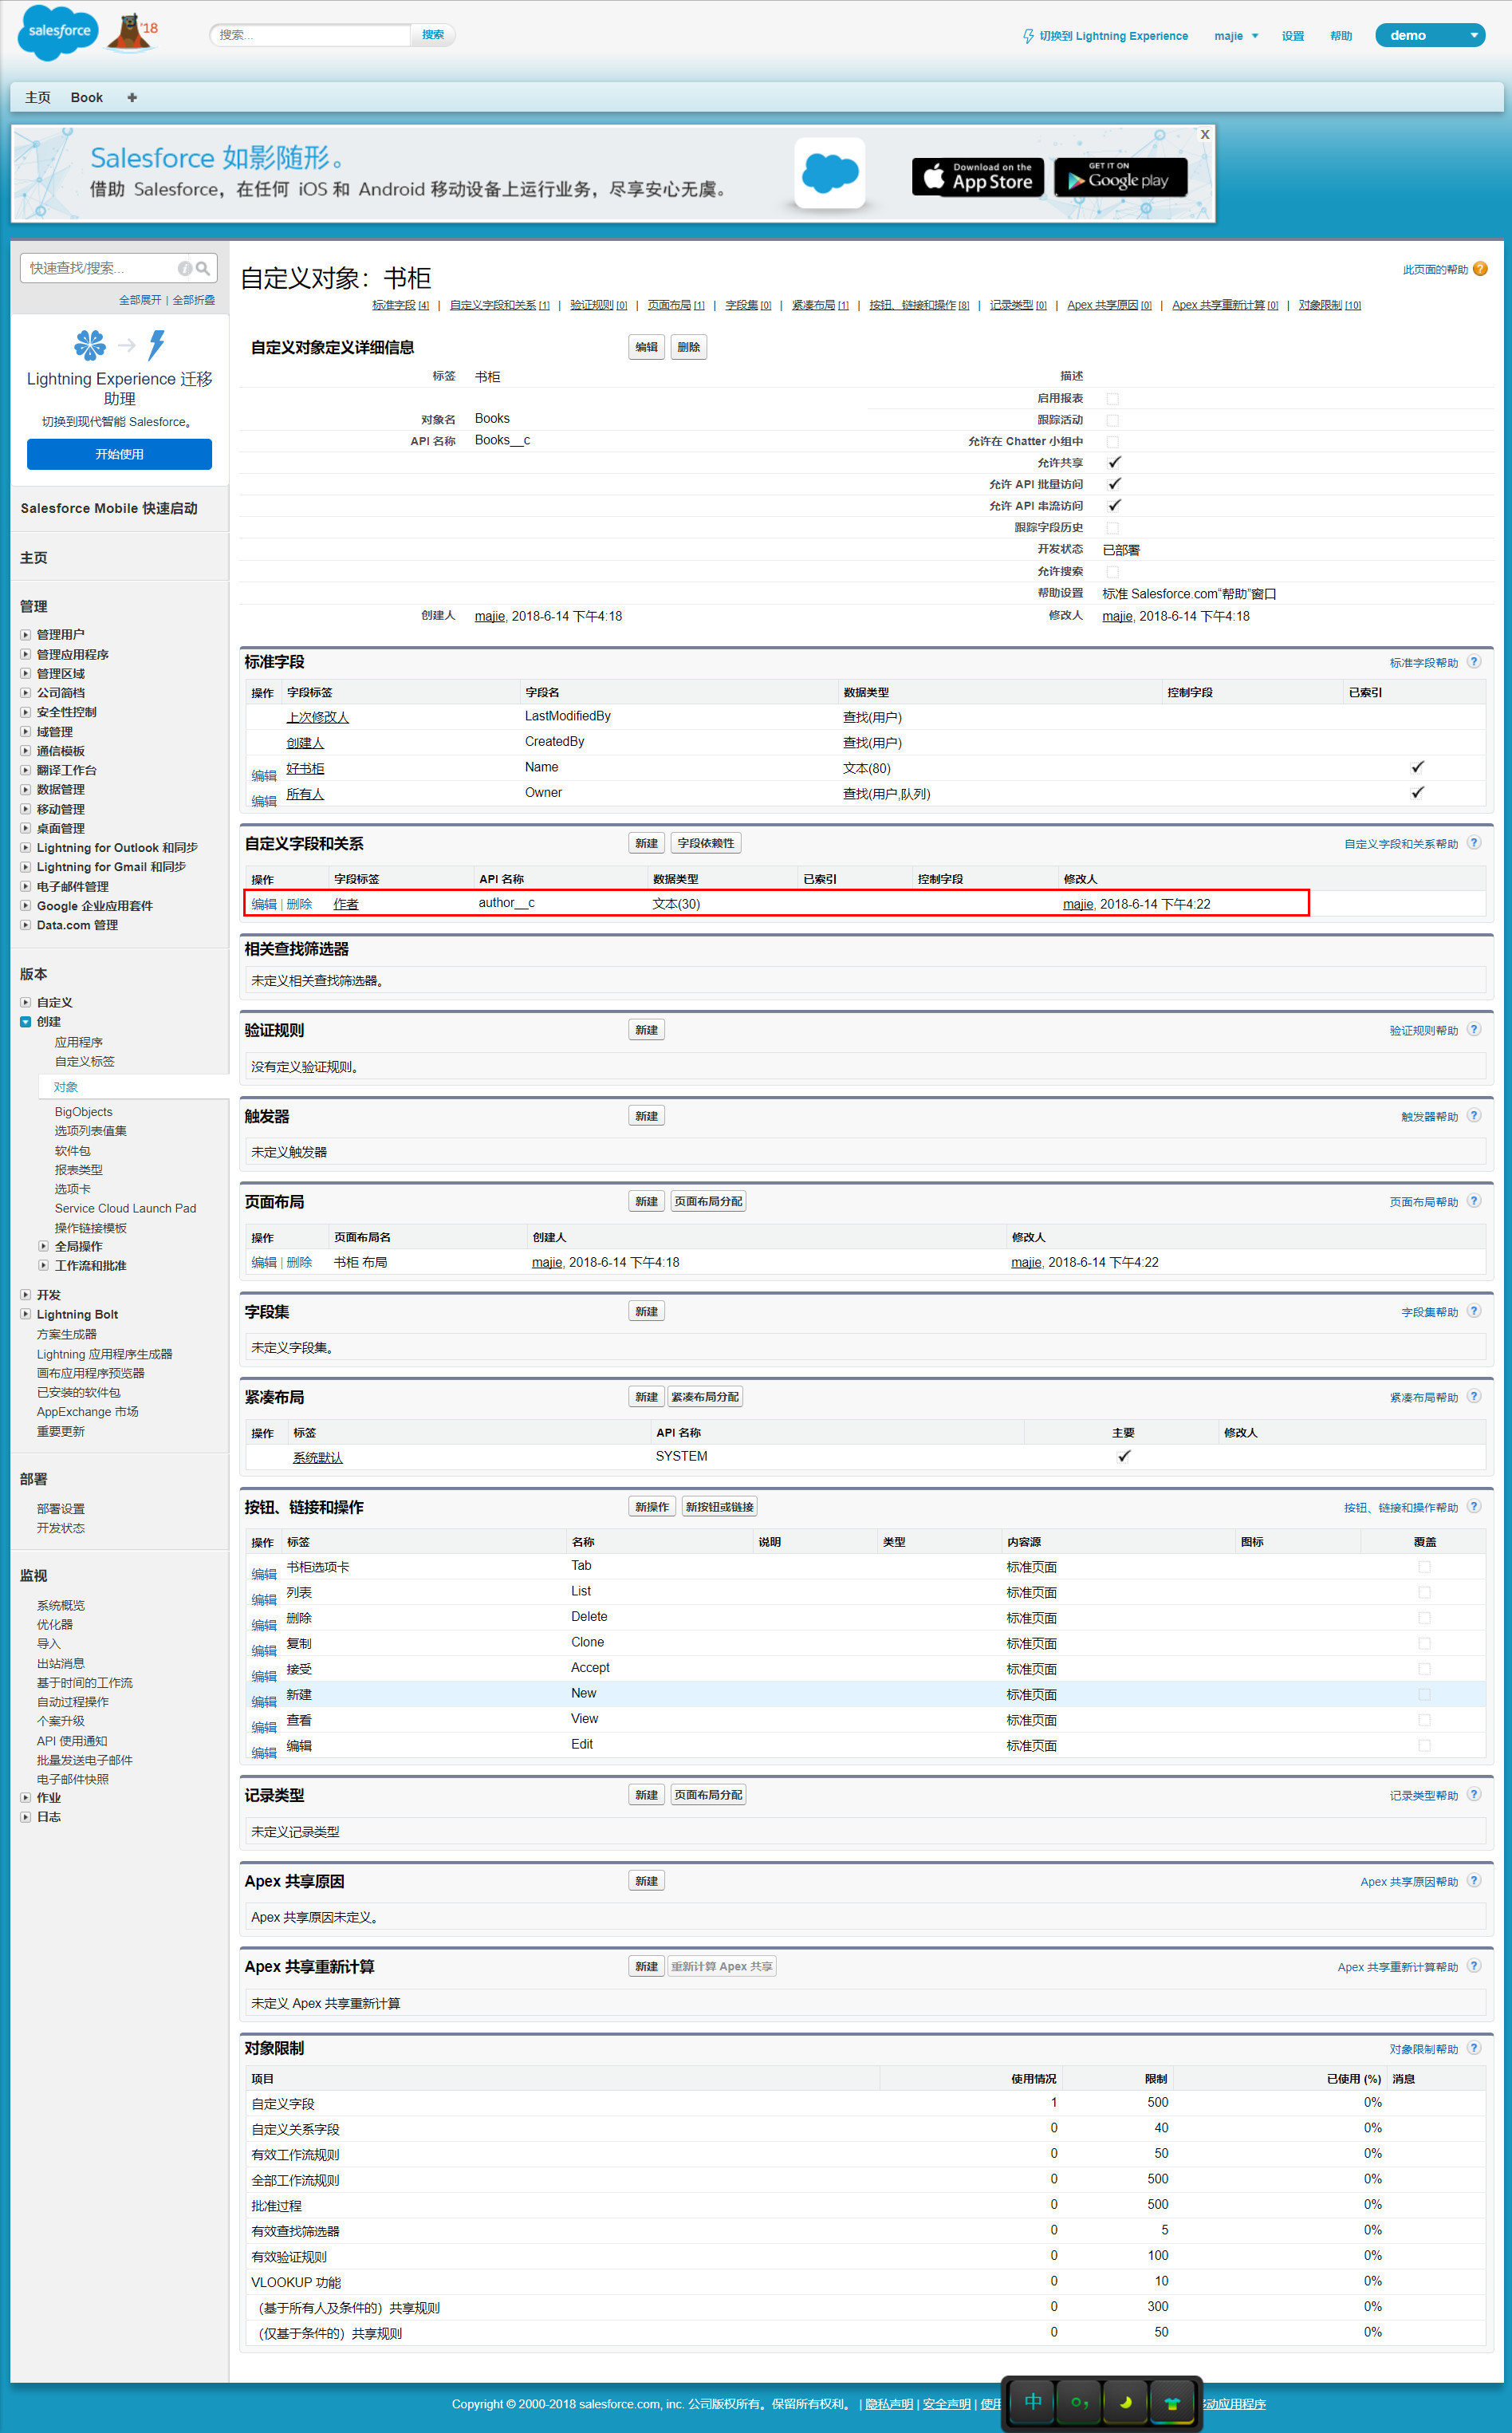The height and width of the screenshot is (2433, 1512).
Task: Click the 中 input method icon
Action: pos(1033,2401)
